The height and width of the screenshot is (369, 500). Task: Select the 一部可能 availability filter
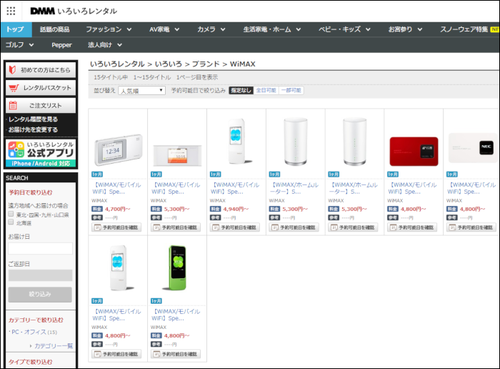click(291, 90)
